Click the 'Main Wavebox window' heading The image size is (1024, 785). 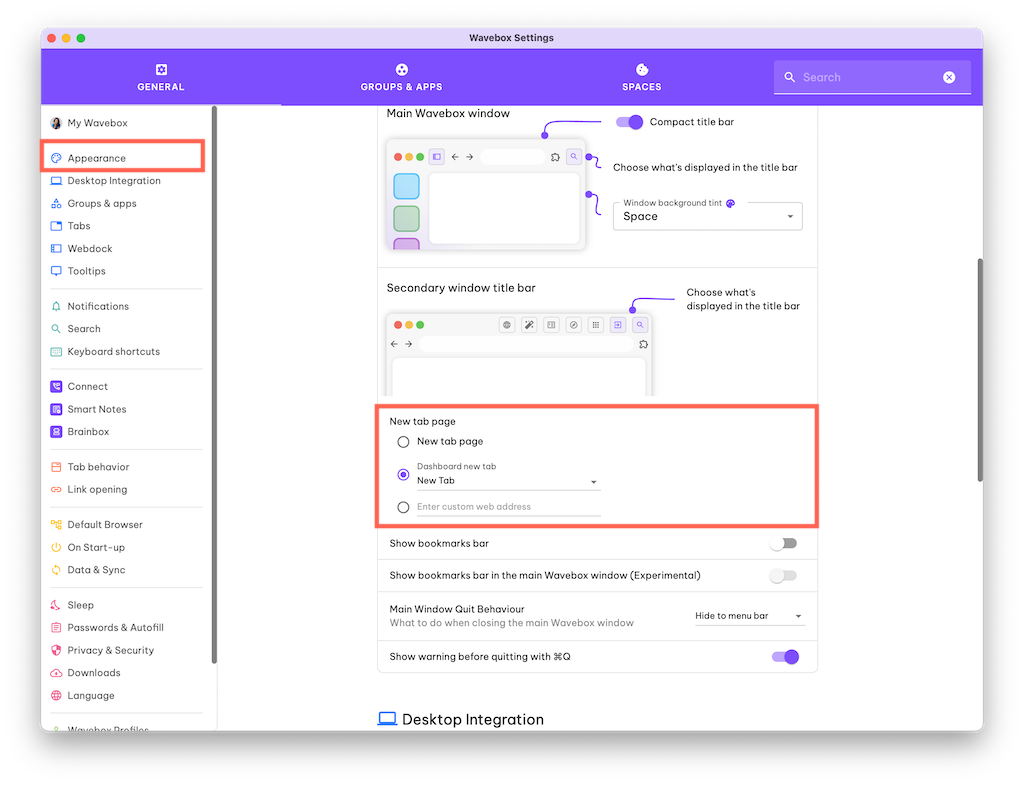(x=448, y=114)
